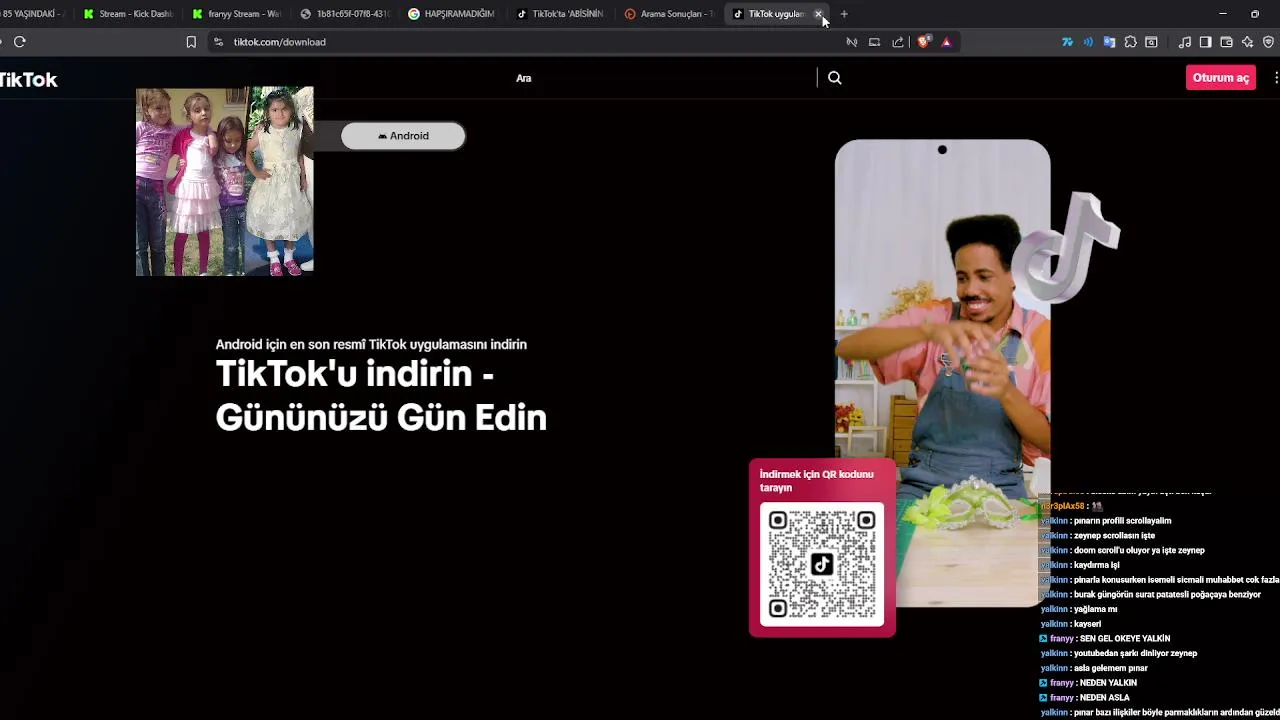This screenshot has width=1280, height=720.
Task: Click chat message 'SEN GEL OKEYE YALKİN'
Action: click(x=1125, y=639)
